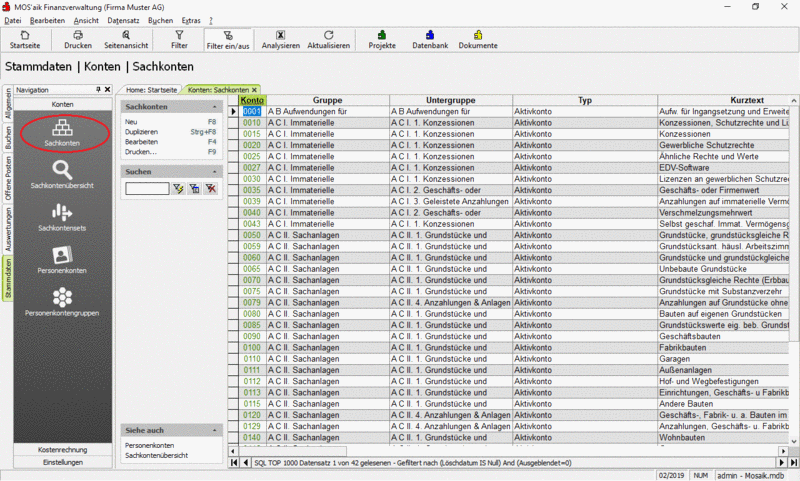The image size is (800, 481).
Task: Open the Filter funnel tool
Action: (x=179, y=40)
